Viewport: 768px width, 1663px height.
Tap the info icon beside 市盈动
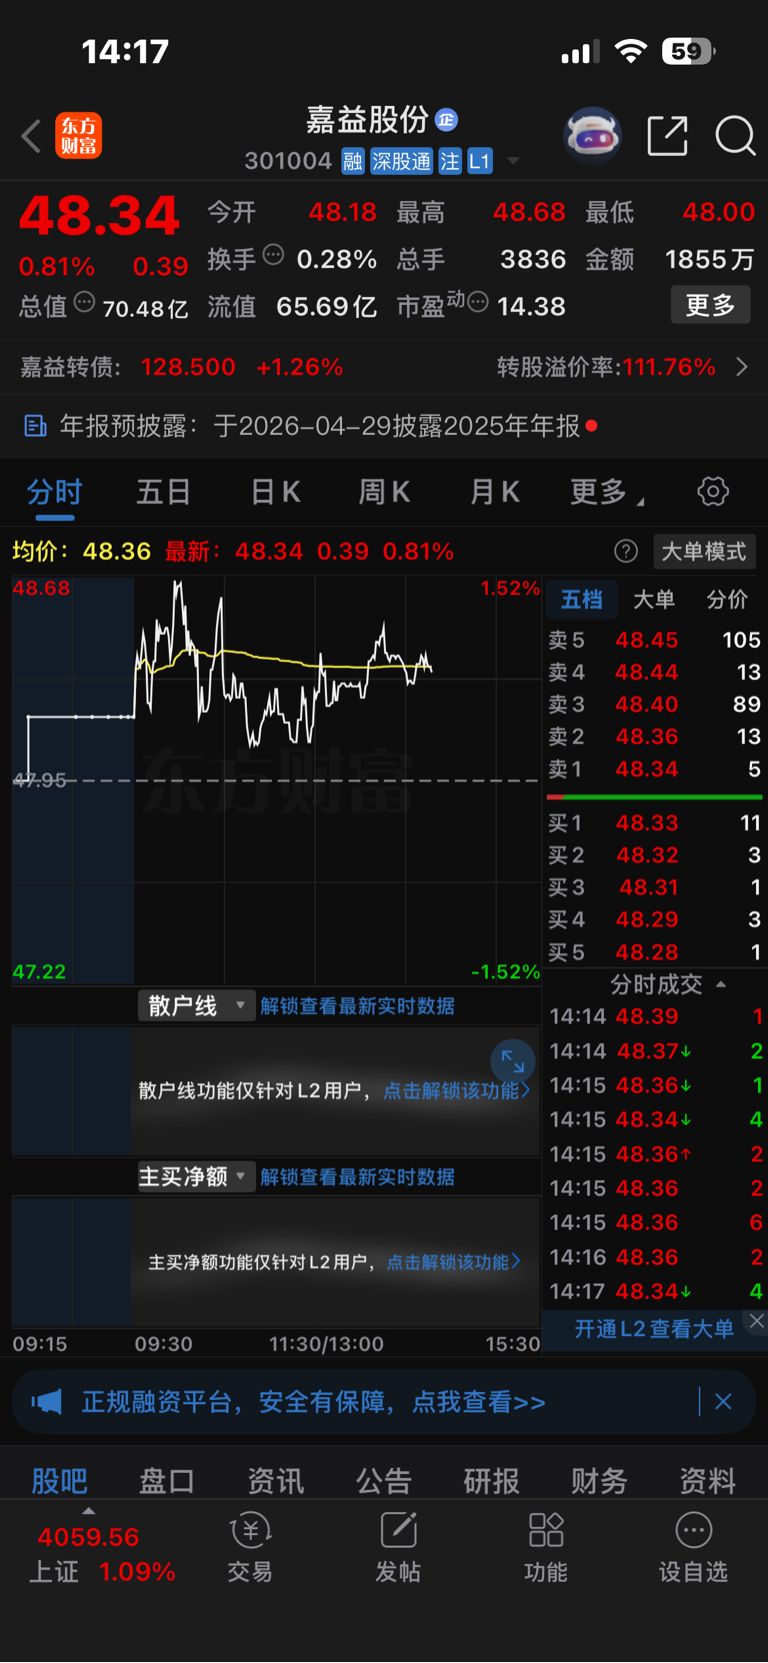[478, 302]
